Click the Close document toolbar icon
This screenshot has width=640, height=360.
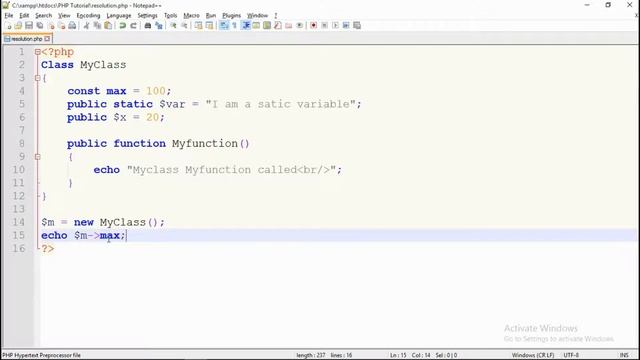point(51,25)
